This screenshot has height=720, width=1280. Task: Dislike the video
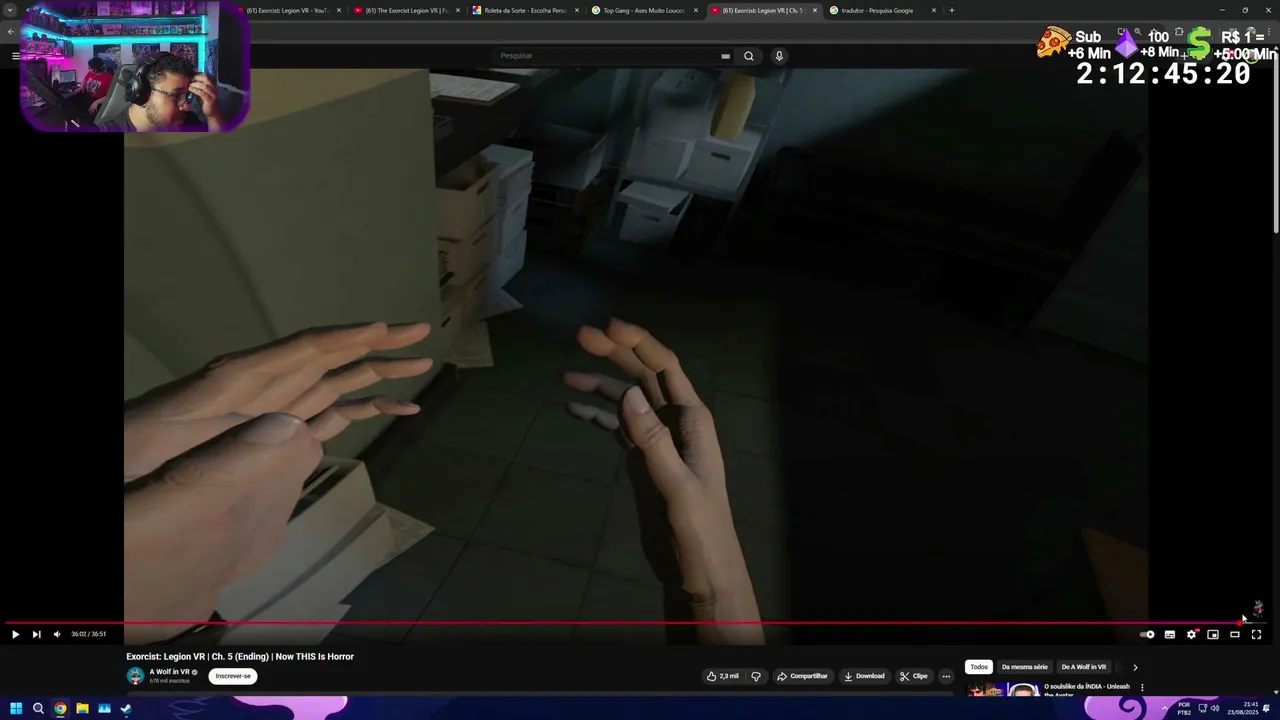(756, 676)
